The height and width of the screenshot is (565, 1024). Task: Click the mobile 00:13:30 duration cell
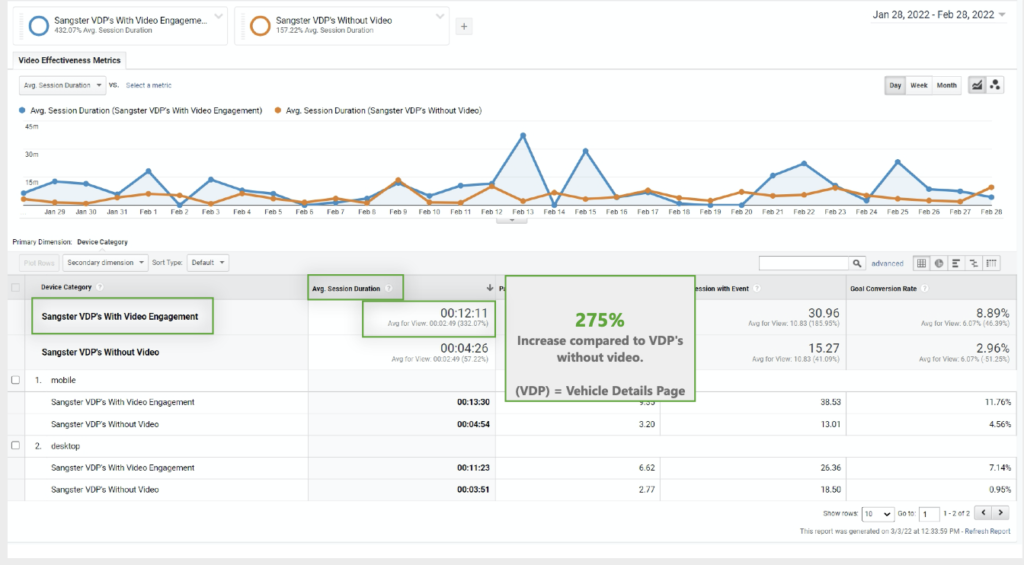pos(473,402)
